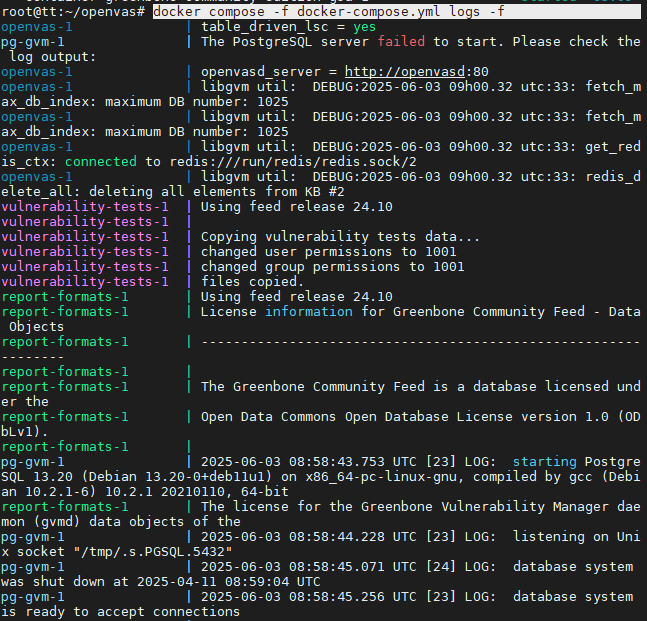Click the 'files copied.' message
This screenshot has width=647, height=621.
pos(252,281)
